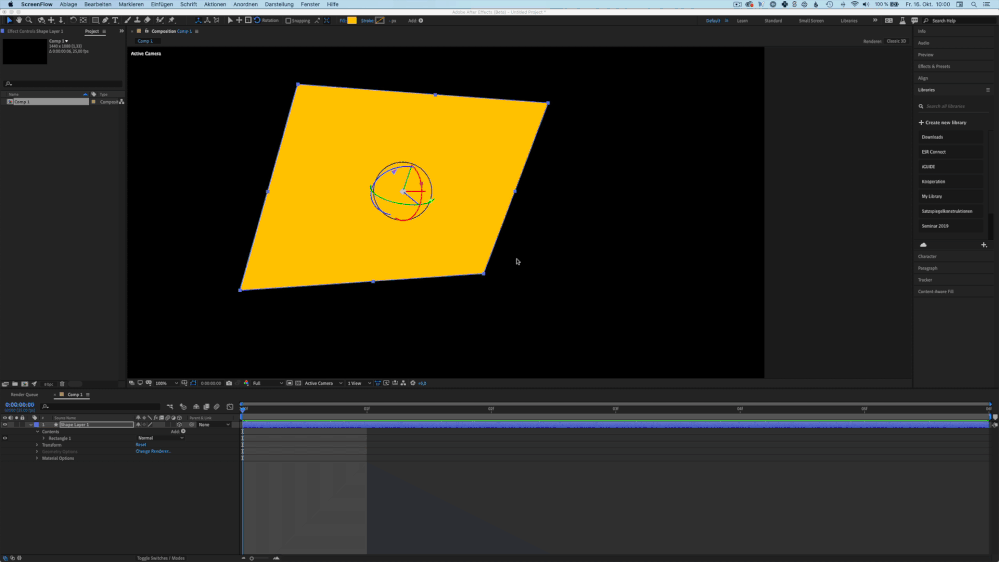Select the Hand tool
Screen dimensions: 999x562
pos(18,20)
